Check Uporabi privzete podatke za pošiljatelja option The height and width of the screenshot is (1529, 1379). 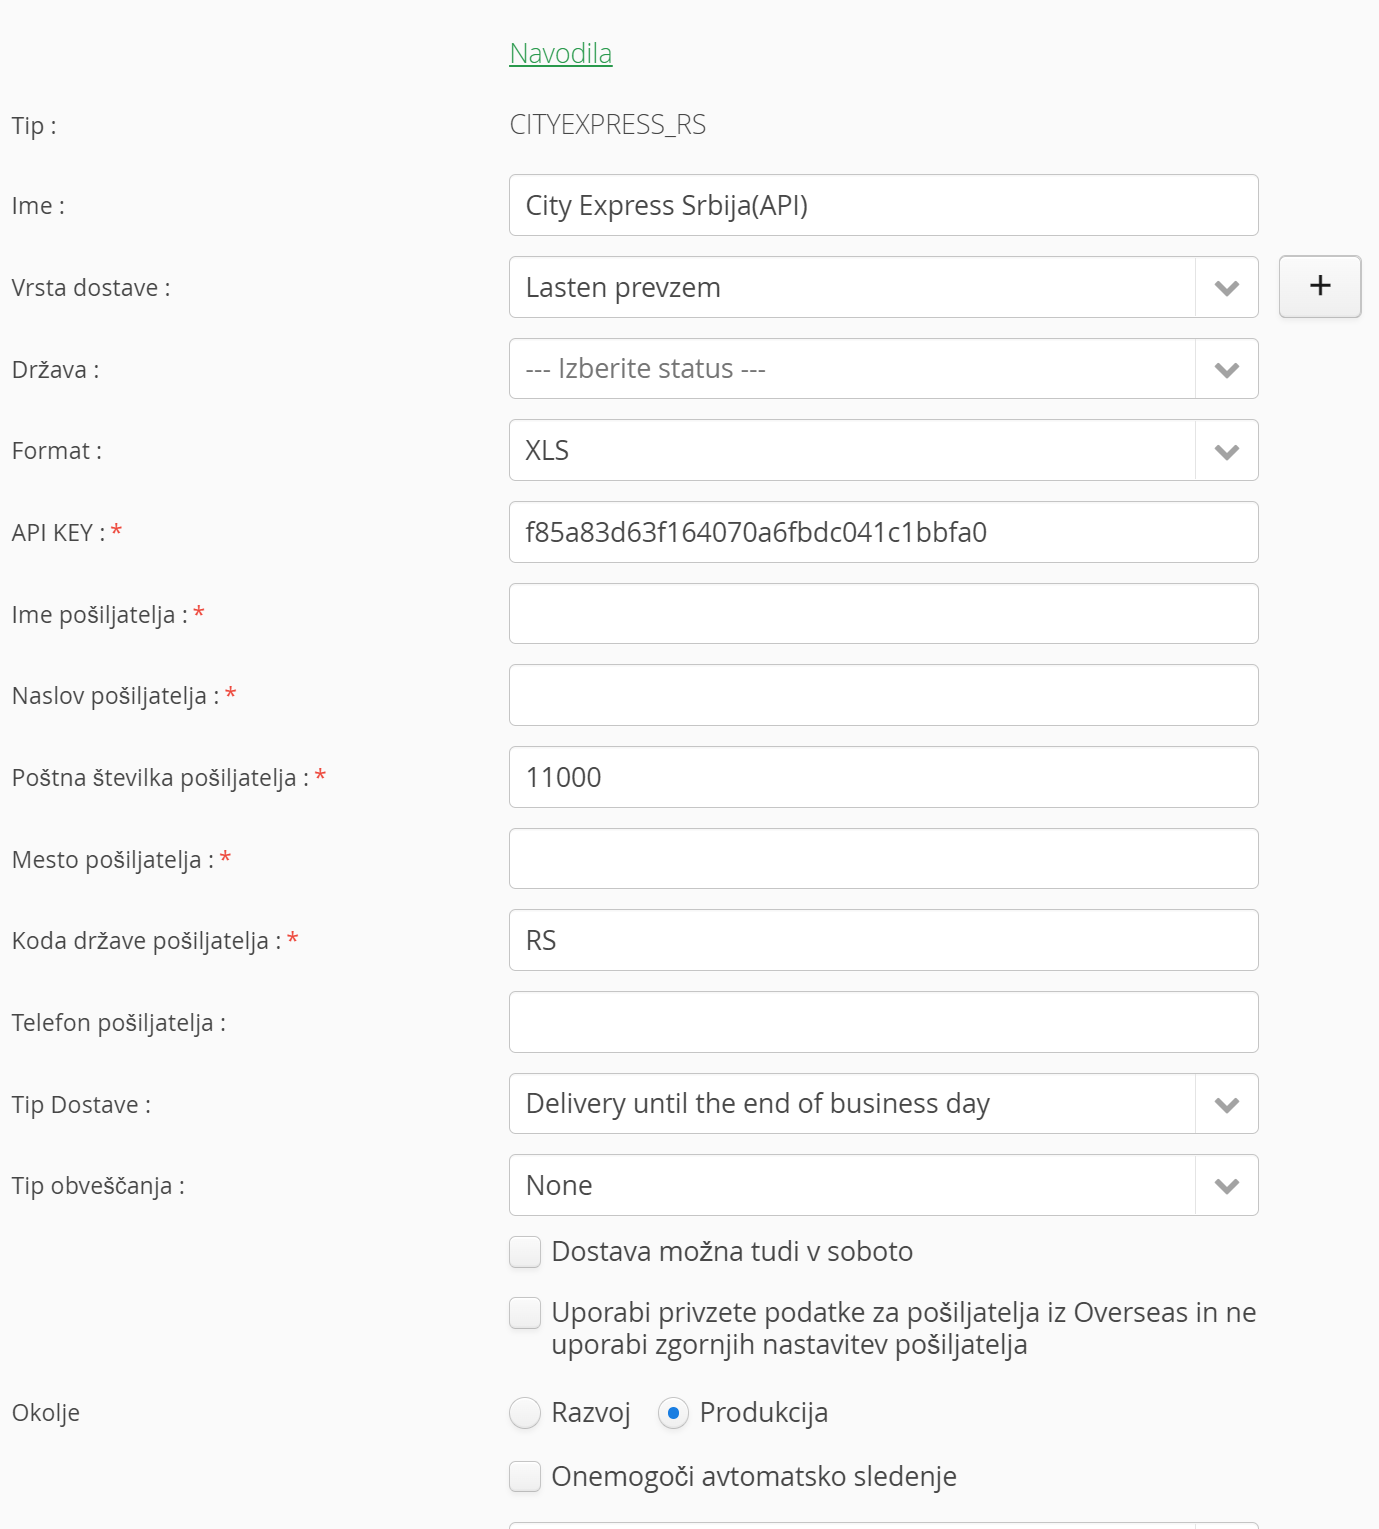525,1313
